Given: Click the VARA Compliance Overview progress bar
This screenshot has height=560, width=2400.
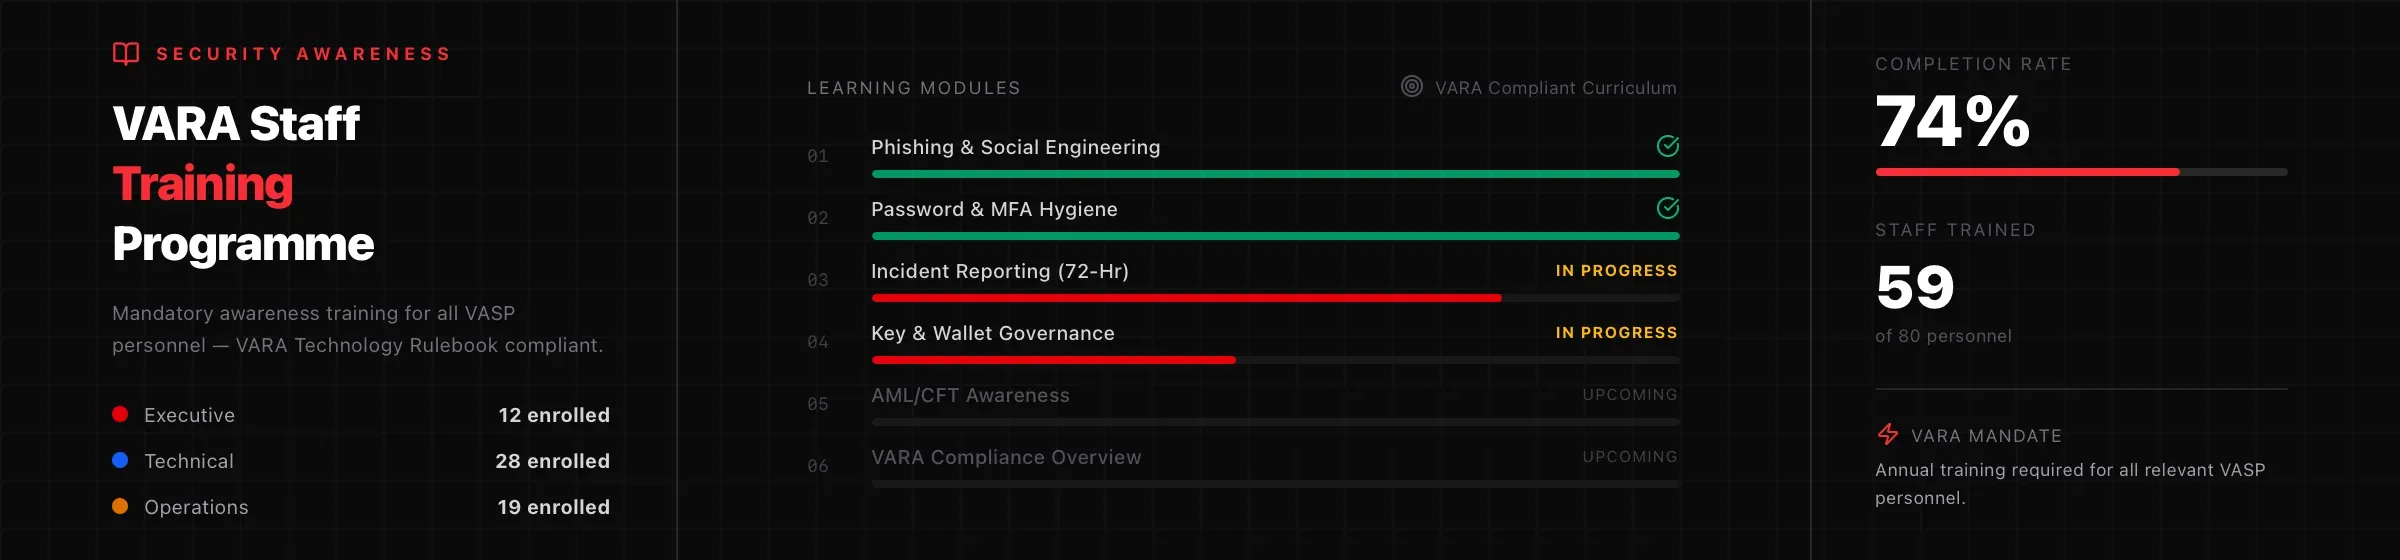Looking at the screenshot, I should pos(1275,484).
